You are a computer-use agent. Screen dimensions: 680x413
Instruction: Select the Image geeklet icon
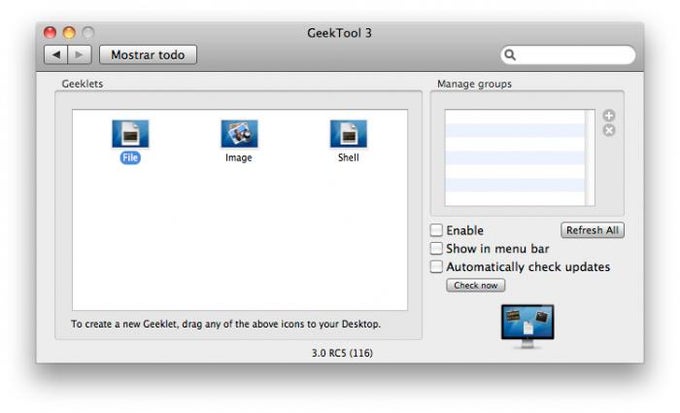[x=239, y=134]
